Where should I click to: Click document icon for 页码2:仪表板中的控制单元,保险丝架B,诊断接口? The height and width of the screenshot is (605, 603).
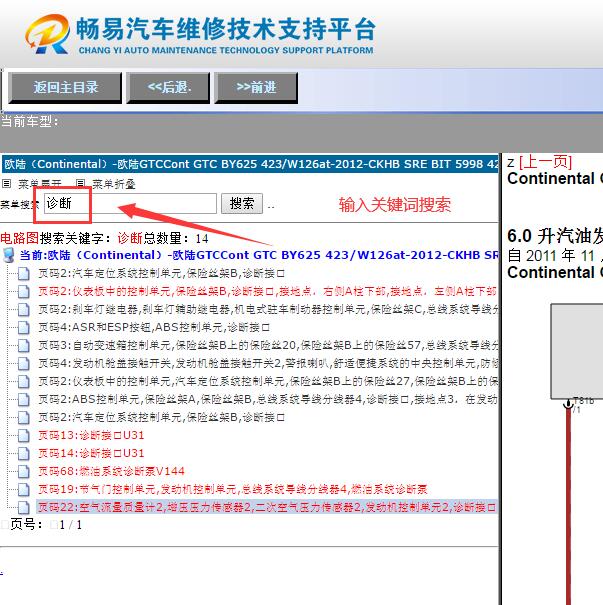(x=23, y=292)
